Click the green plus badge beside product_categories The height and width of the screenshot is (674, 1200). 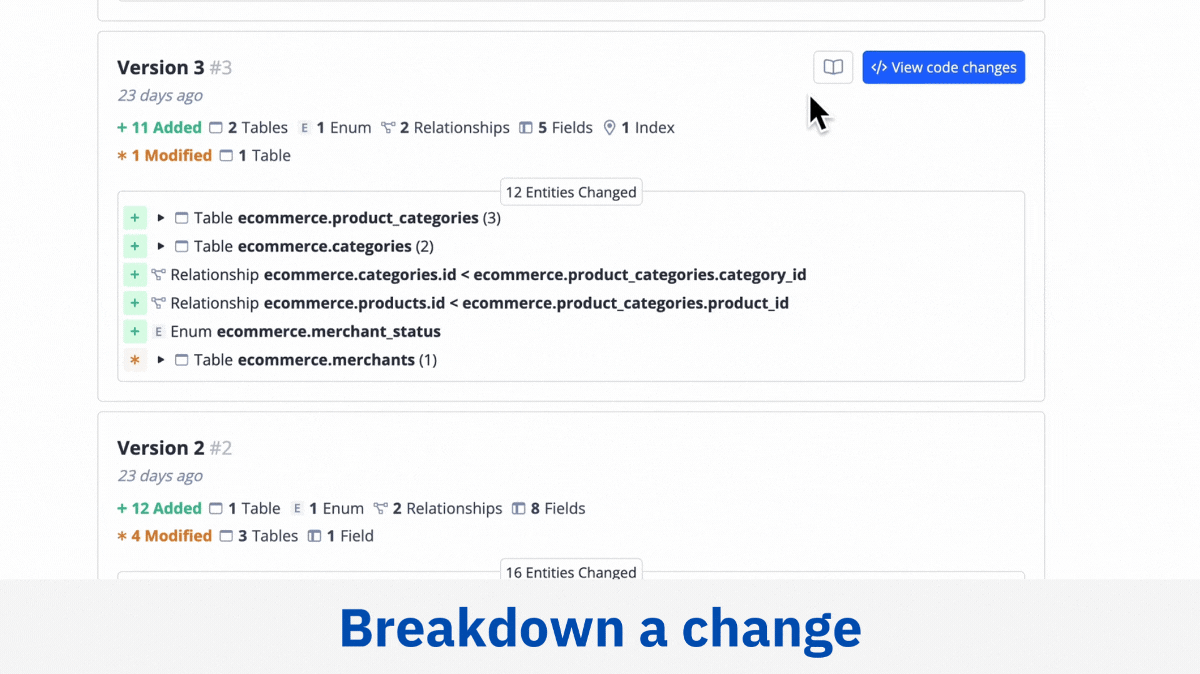tap(135, 218)
